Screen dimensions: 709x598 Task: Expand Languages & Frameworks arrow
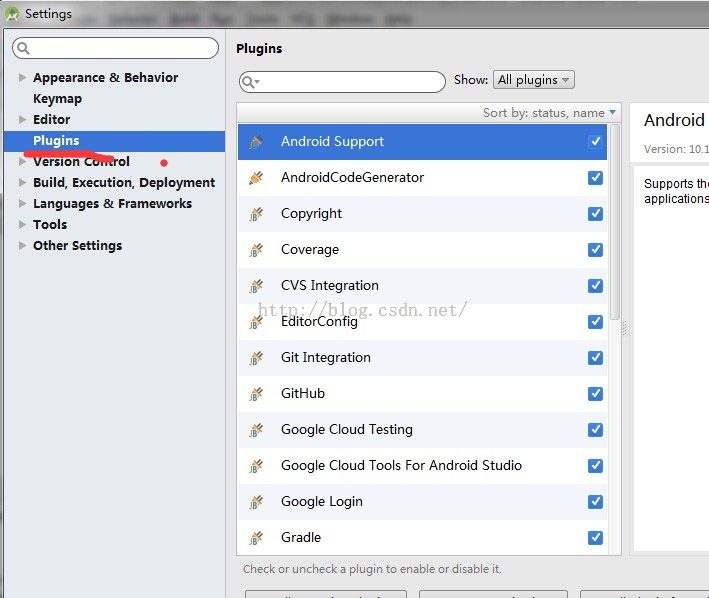22,203
